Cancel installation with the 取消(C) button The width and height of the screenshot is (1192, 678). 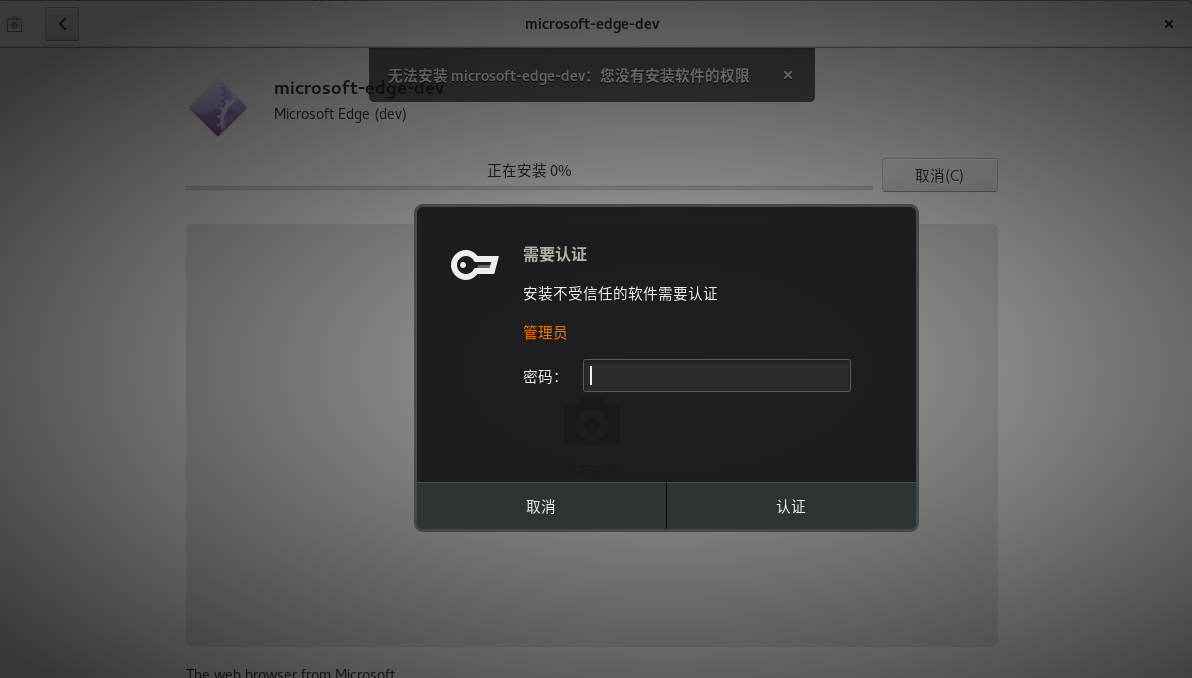coord(939,175)
